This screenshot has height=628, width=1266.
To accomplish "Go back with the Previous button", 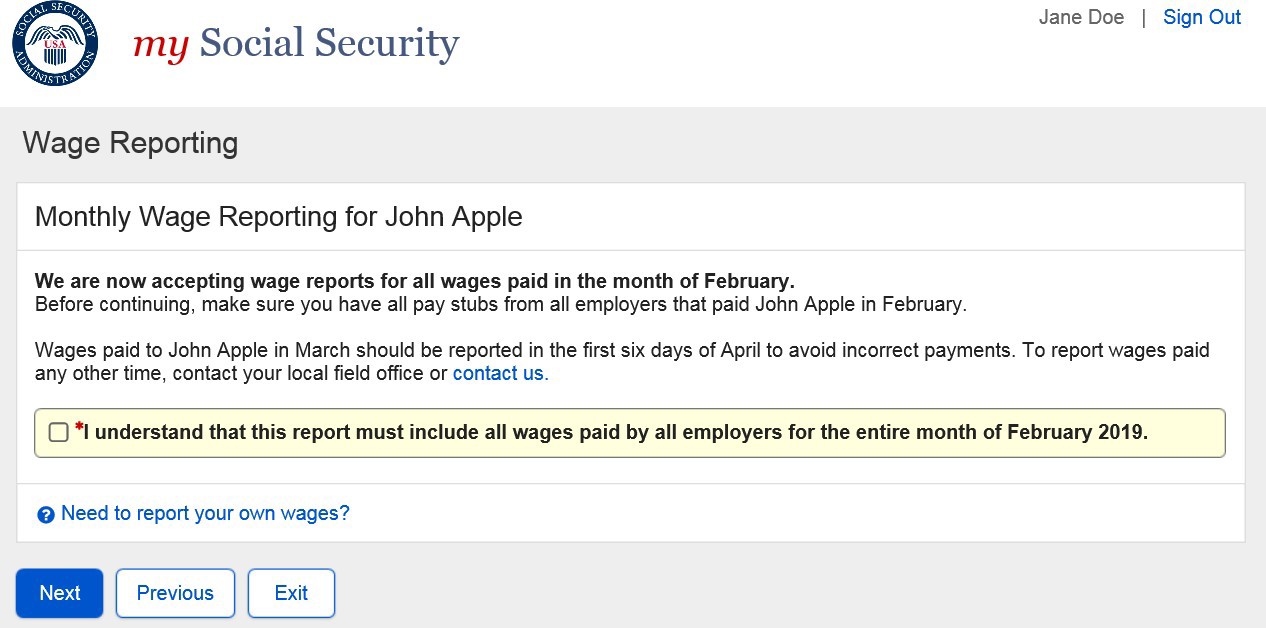I will pos(175,593).
